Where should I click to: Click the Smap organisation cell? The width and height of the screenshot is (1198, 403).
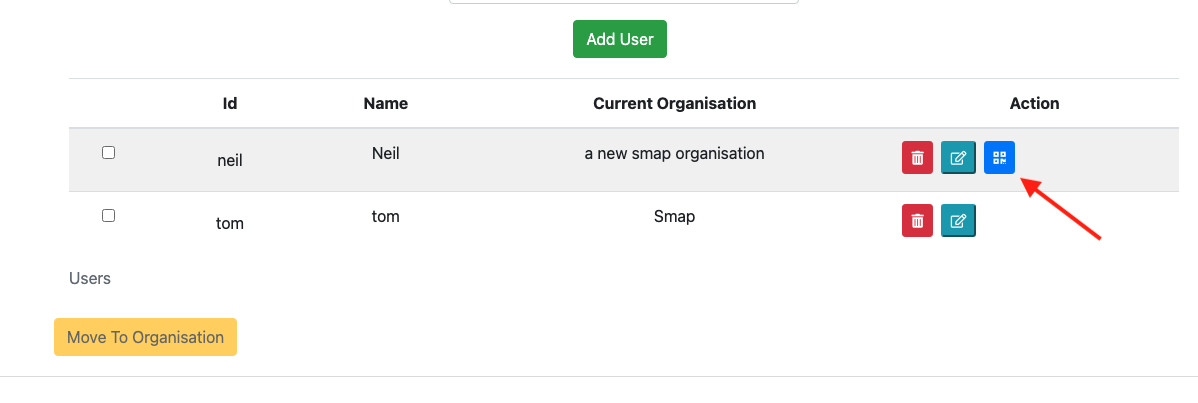(x=675, y=216)
